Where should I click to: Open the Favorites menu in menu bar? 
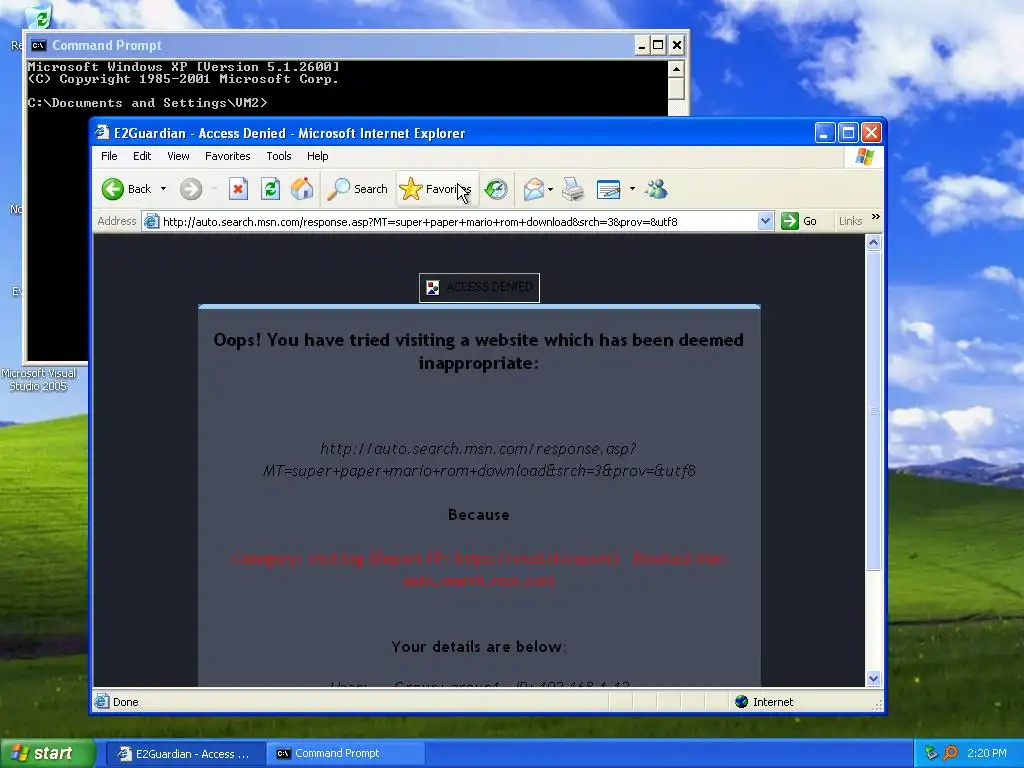click(227, 156)
